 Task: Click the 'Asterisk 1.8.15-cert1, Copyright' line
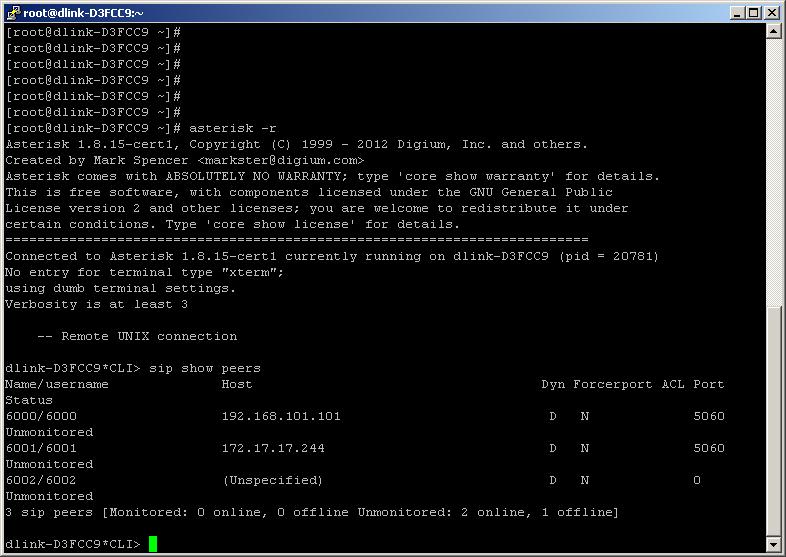[296, 144]
